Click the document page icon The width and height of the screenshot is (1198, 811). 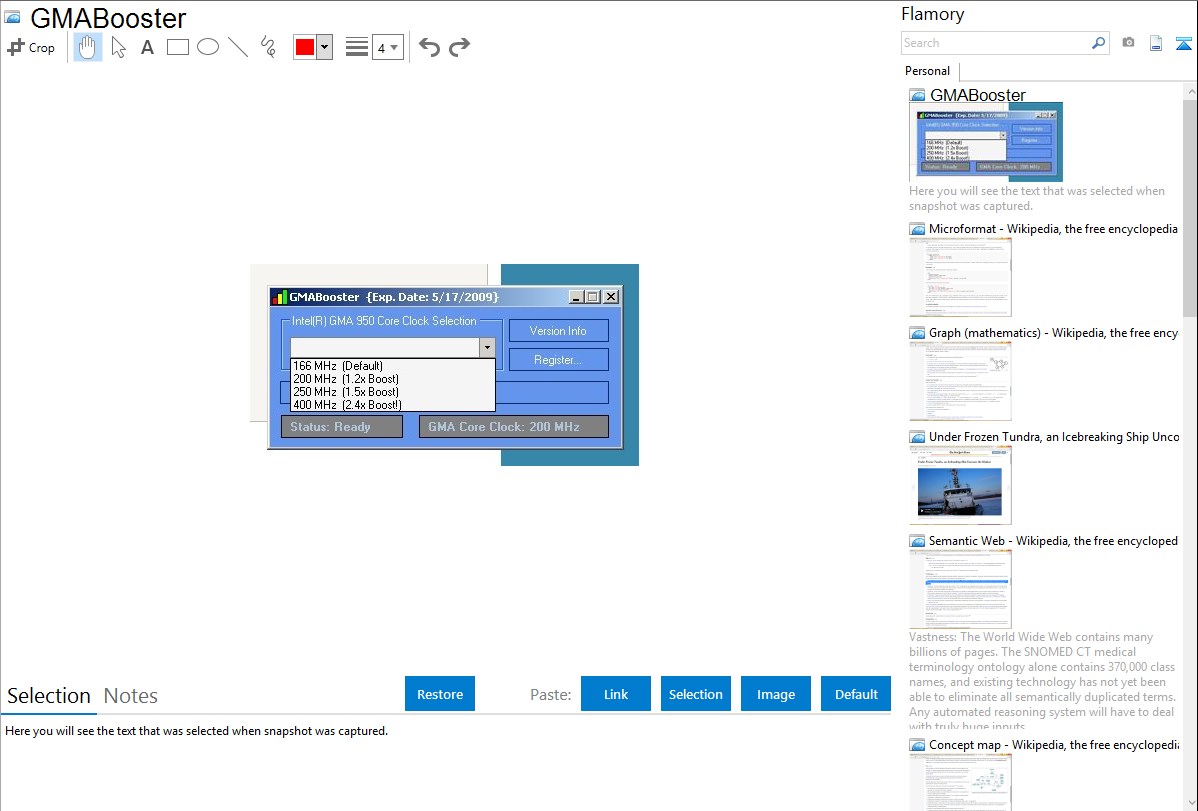(1156, 44)
